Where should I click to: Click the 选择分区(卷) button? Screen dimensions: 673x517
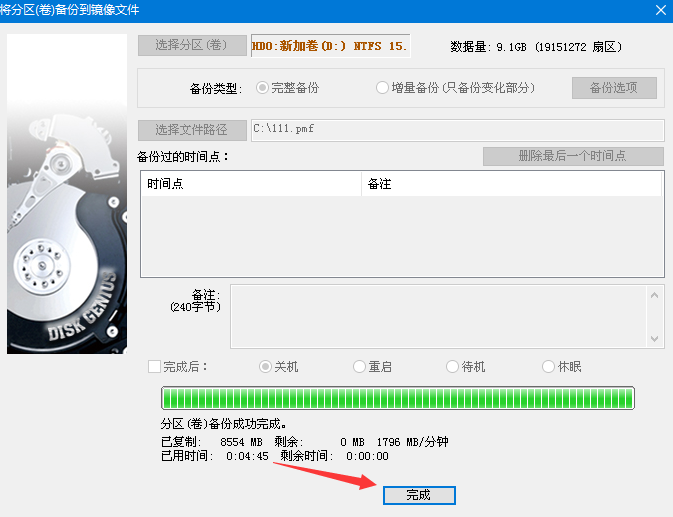tap(192, 45)
